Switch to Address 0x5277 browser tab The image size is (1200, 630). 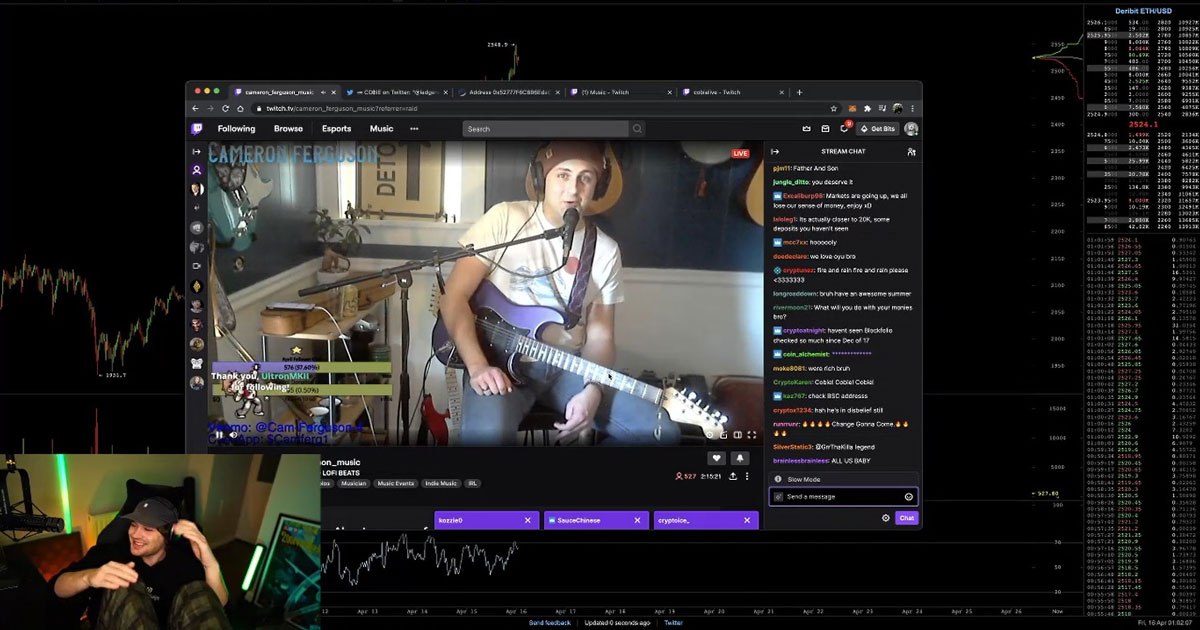508,92
